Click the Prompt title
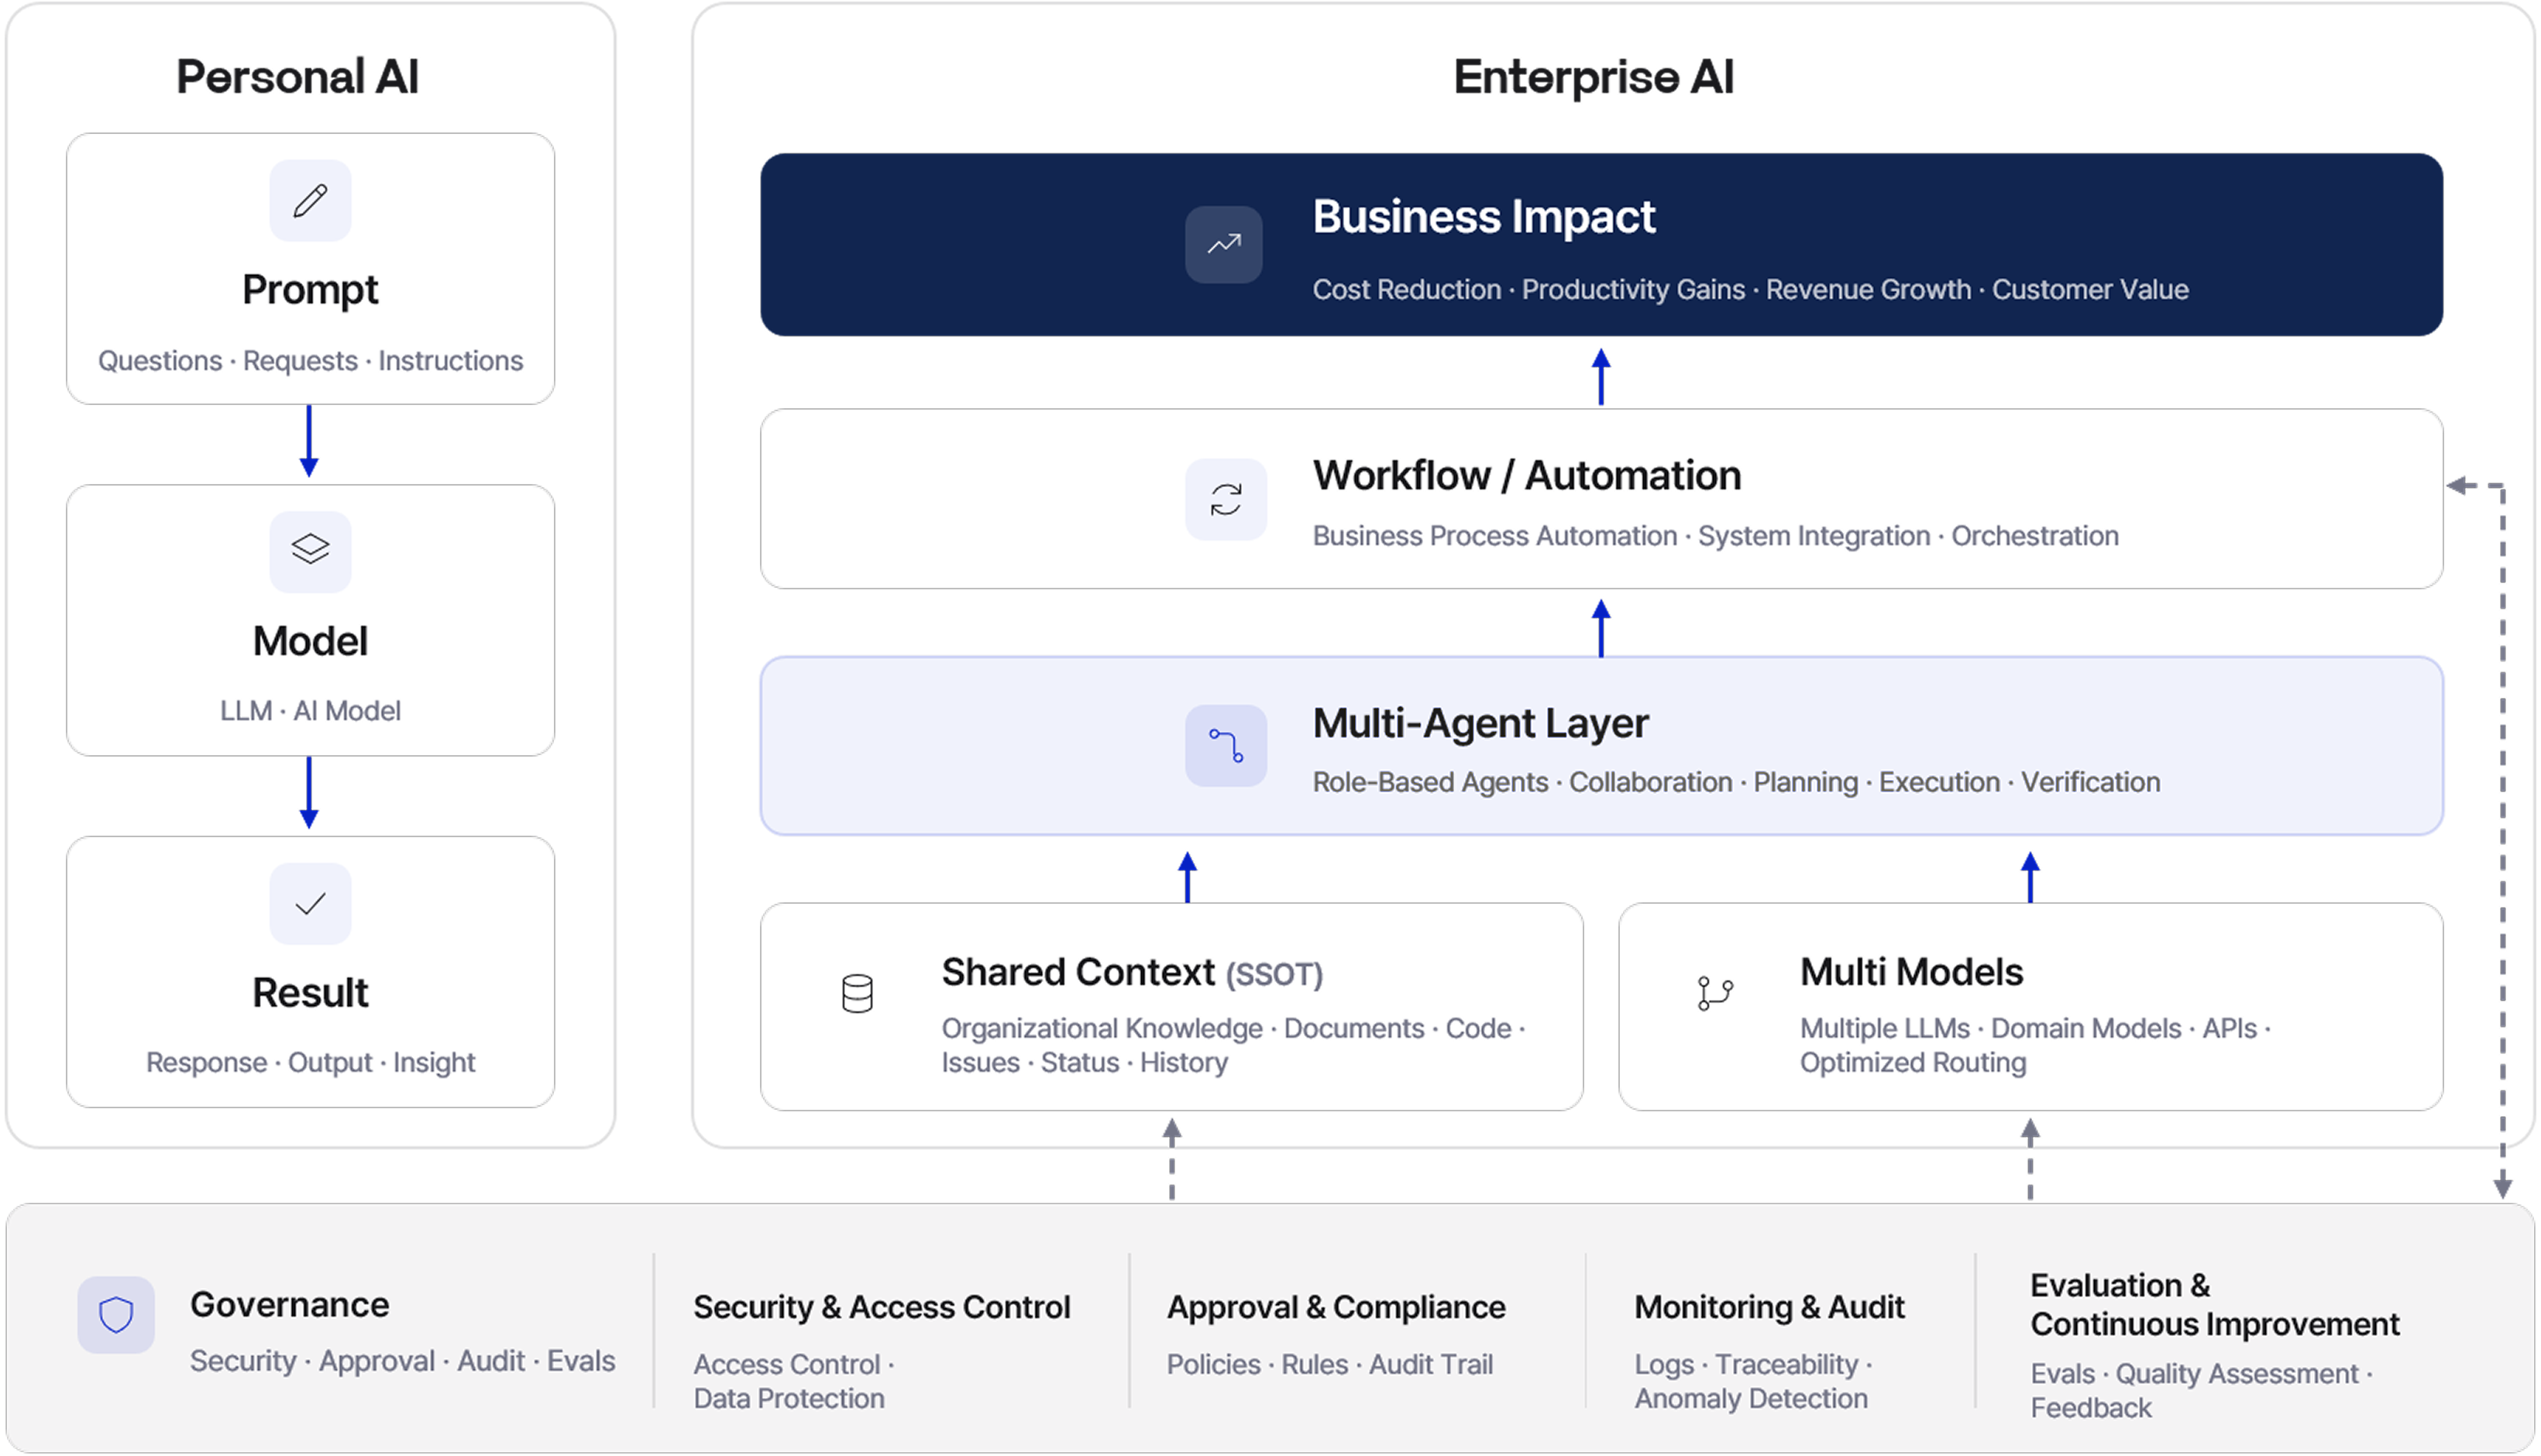 [310, 290]
